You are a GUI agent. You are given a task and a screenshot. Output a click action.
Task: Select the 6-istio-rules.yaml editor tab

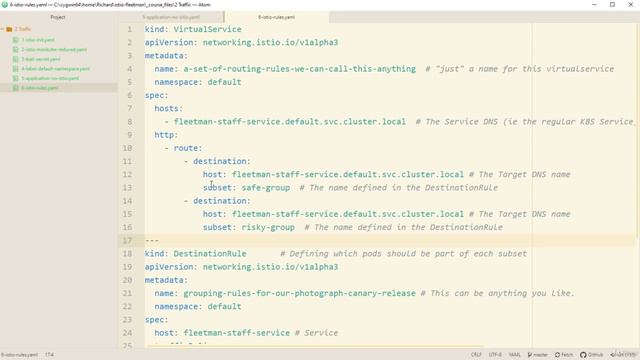pos(276,17)
